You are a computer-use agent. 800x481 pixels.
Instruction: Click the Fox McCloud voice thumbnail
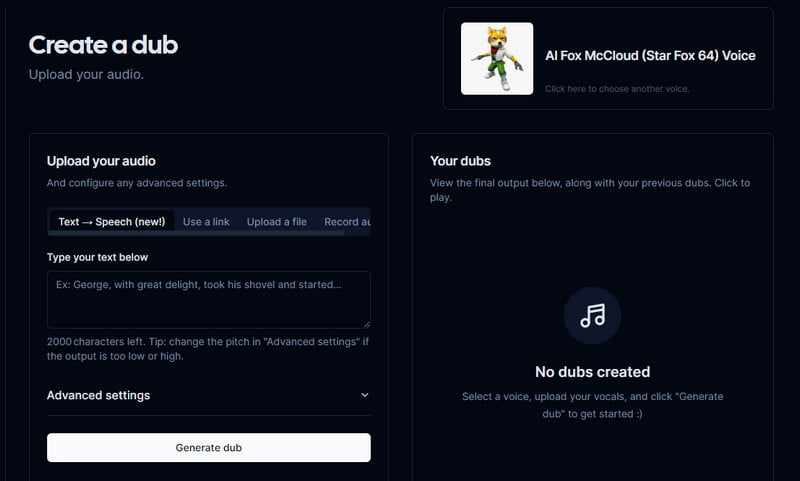pos(496,59)
